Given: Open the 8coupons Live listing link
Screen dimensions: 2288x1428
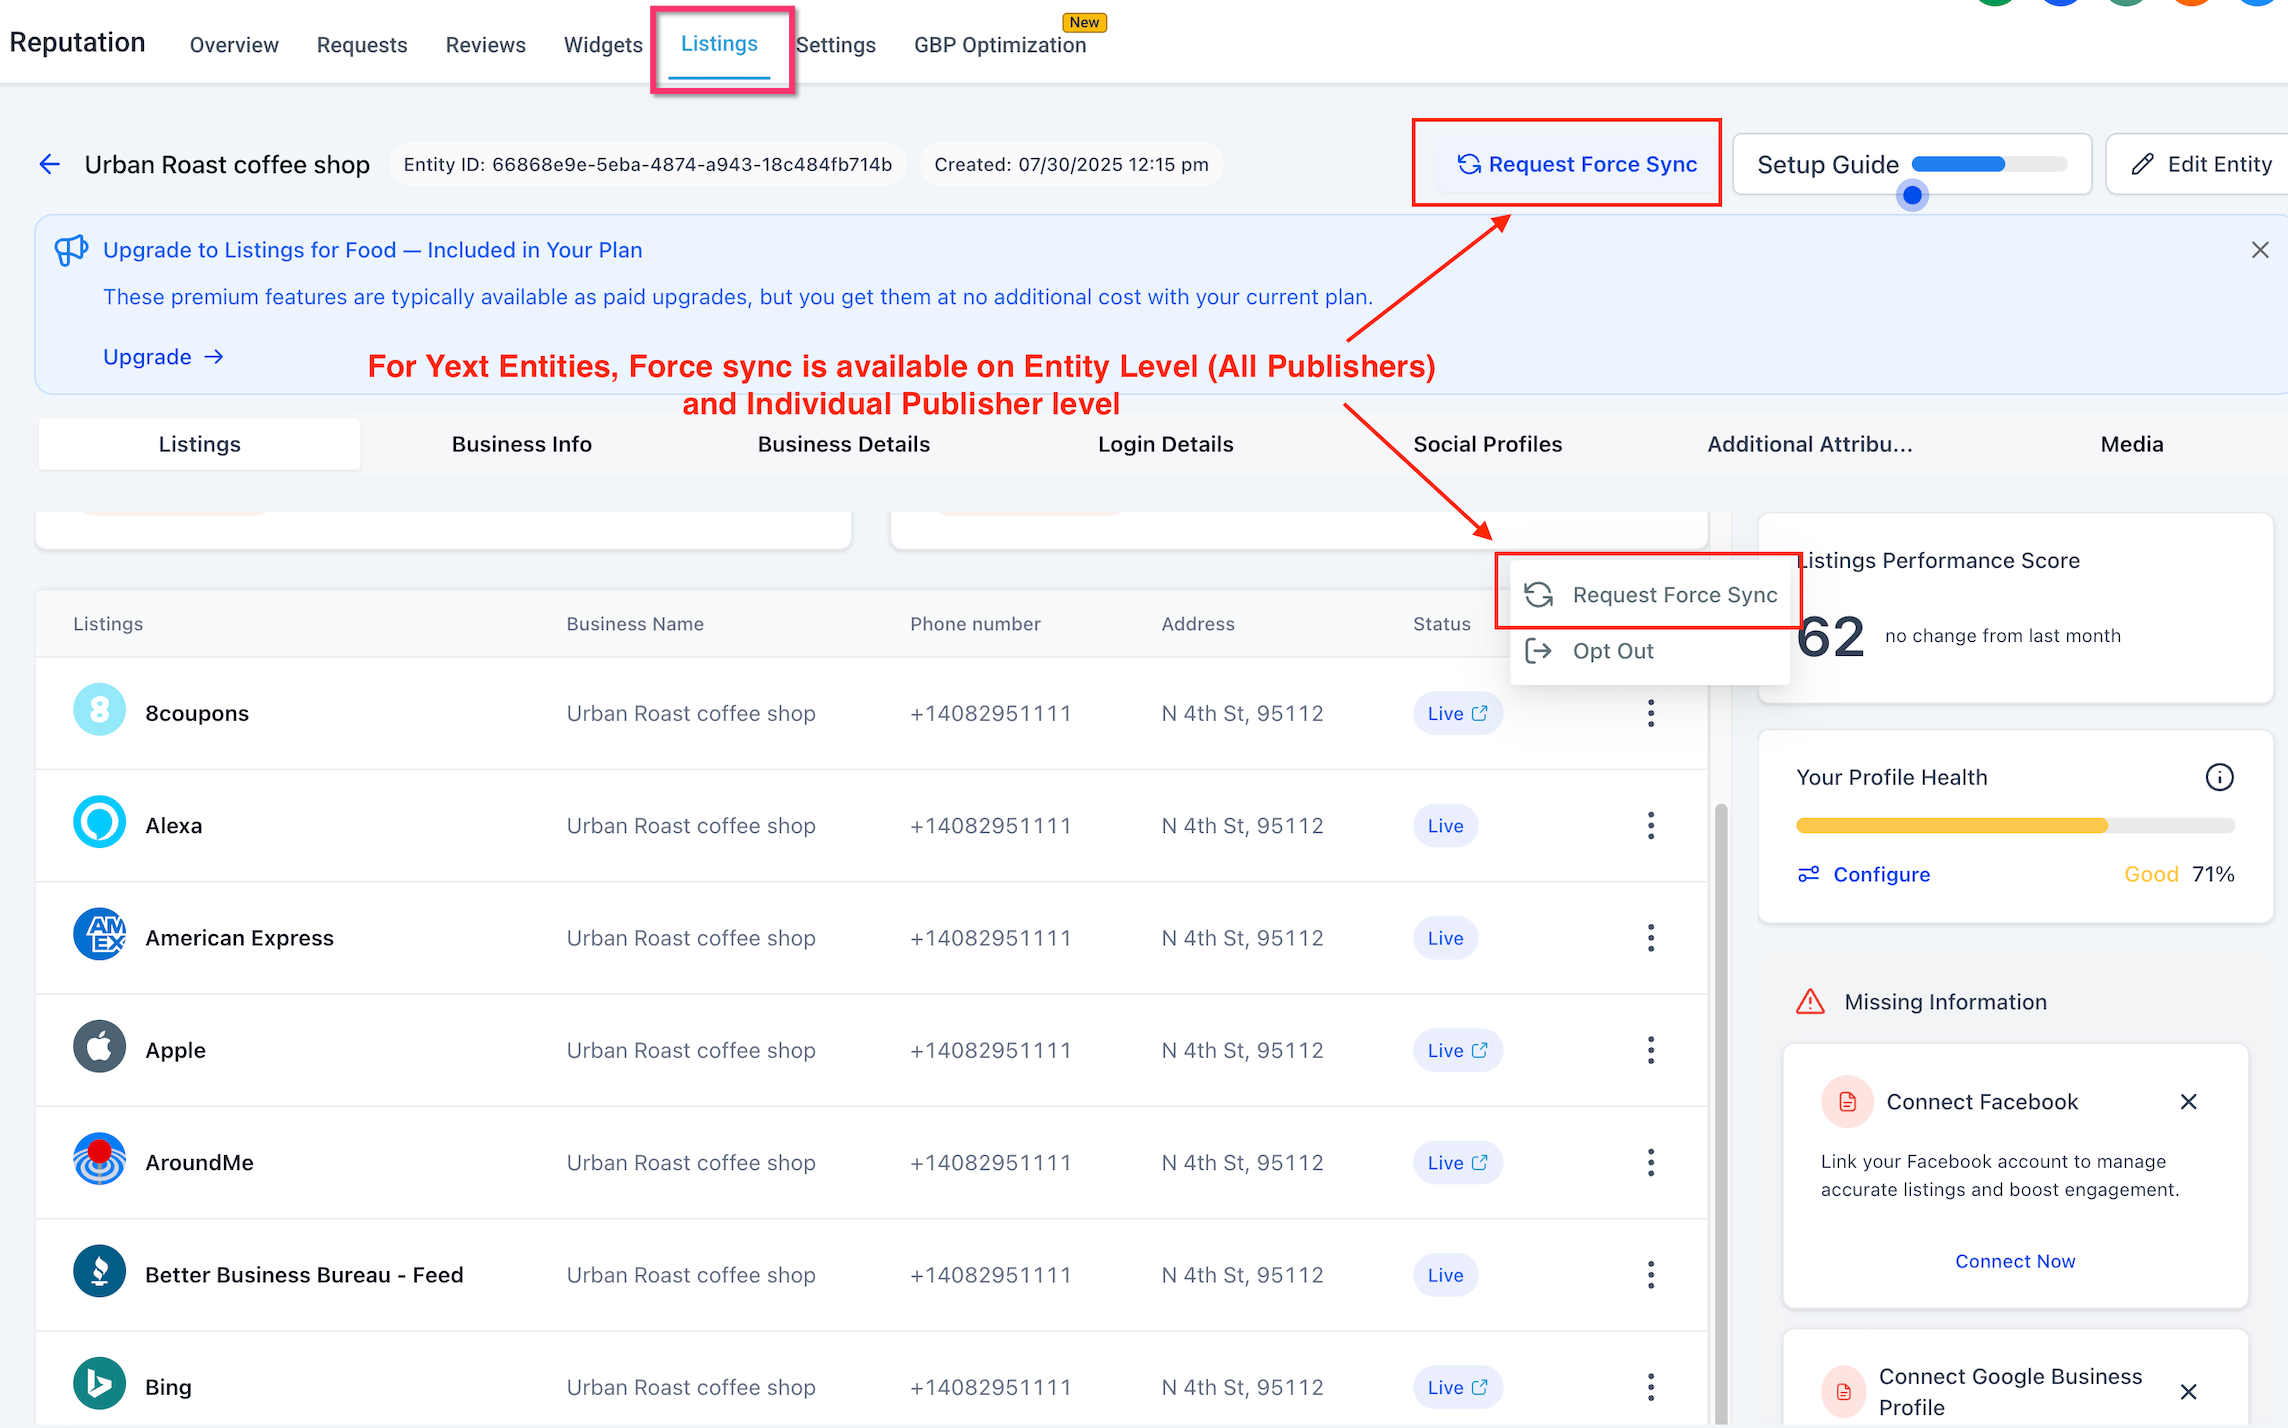Looking at the screenshot, I should point(1457,713).
